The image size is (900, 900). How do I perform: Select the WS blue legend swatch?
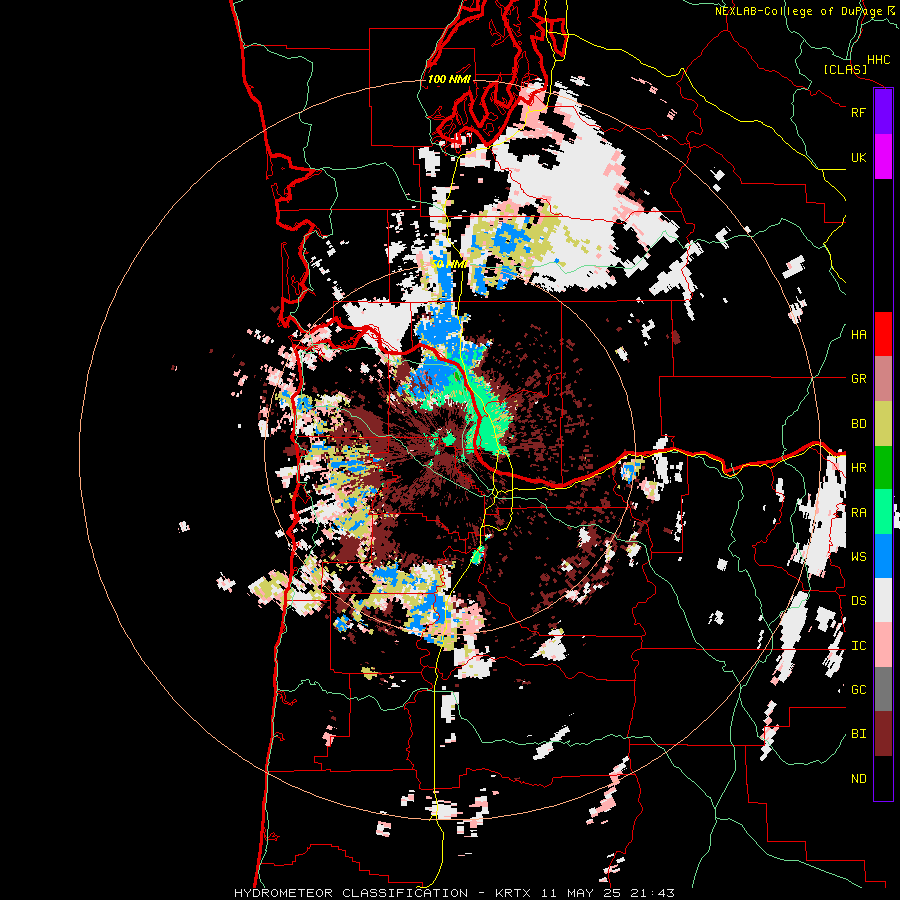pyautogui.click(x=883, y=556)
